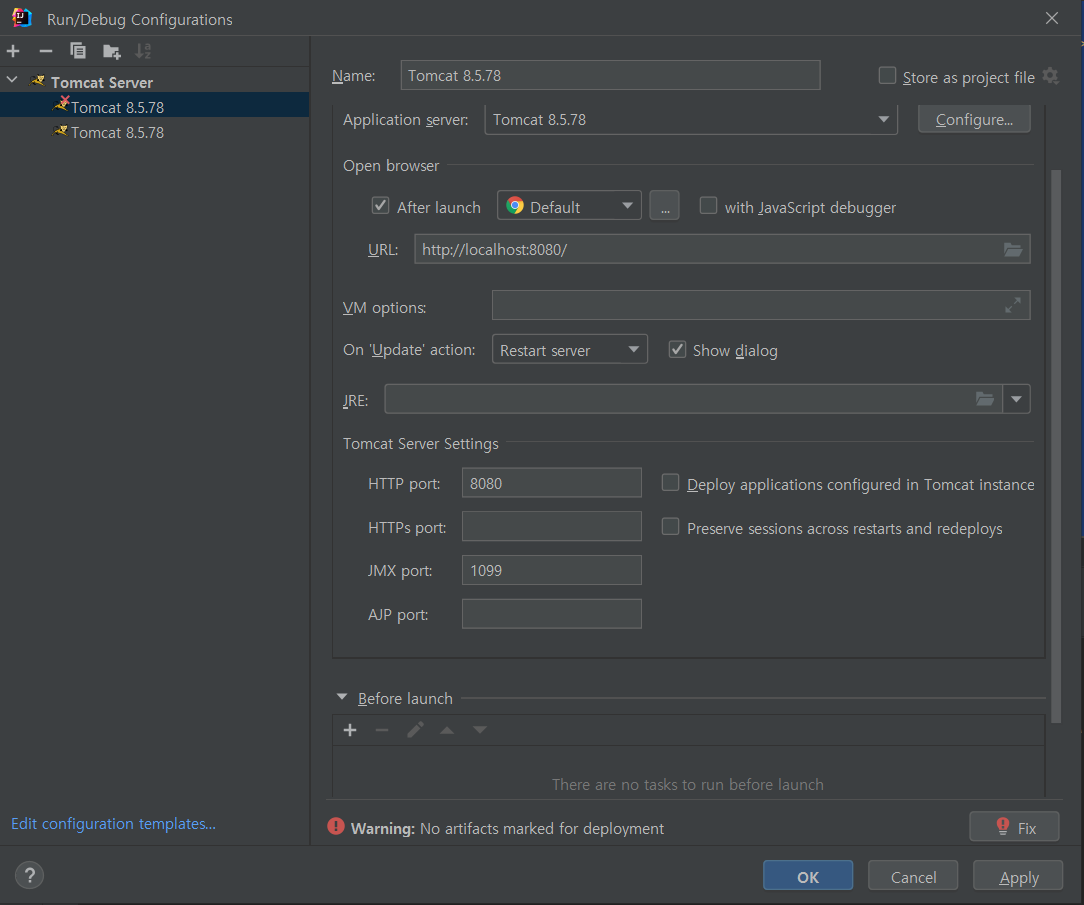Copy the selected configuration
This screenshot has height=905, width=1084.
tap(78, 51)
